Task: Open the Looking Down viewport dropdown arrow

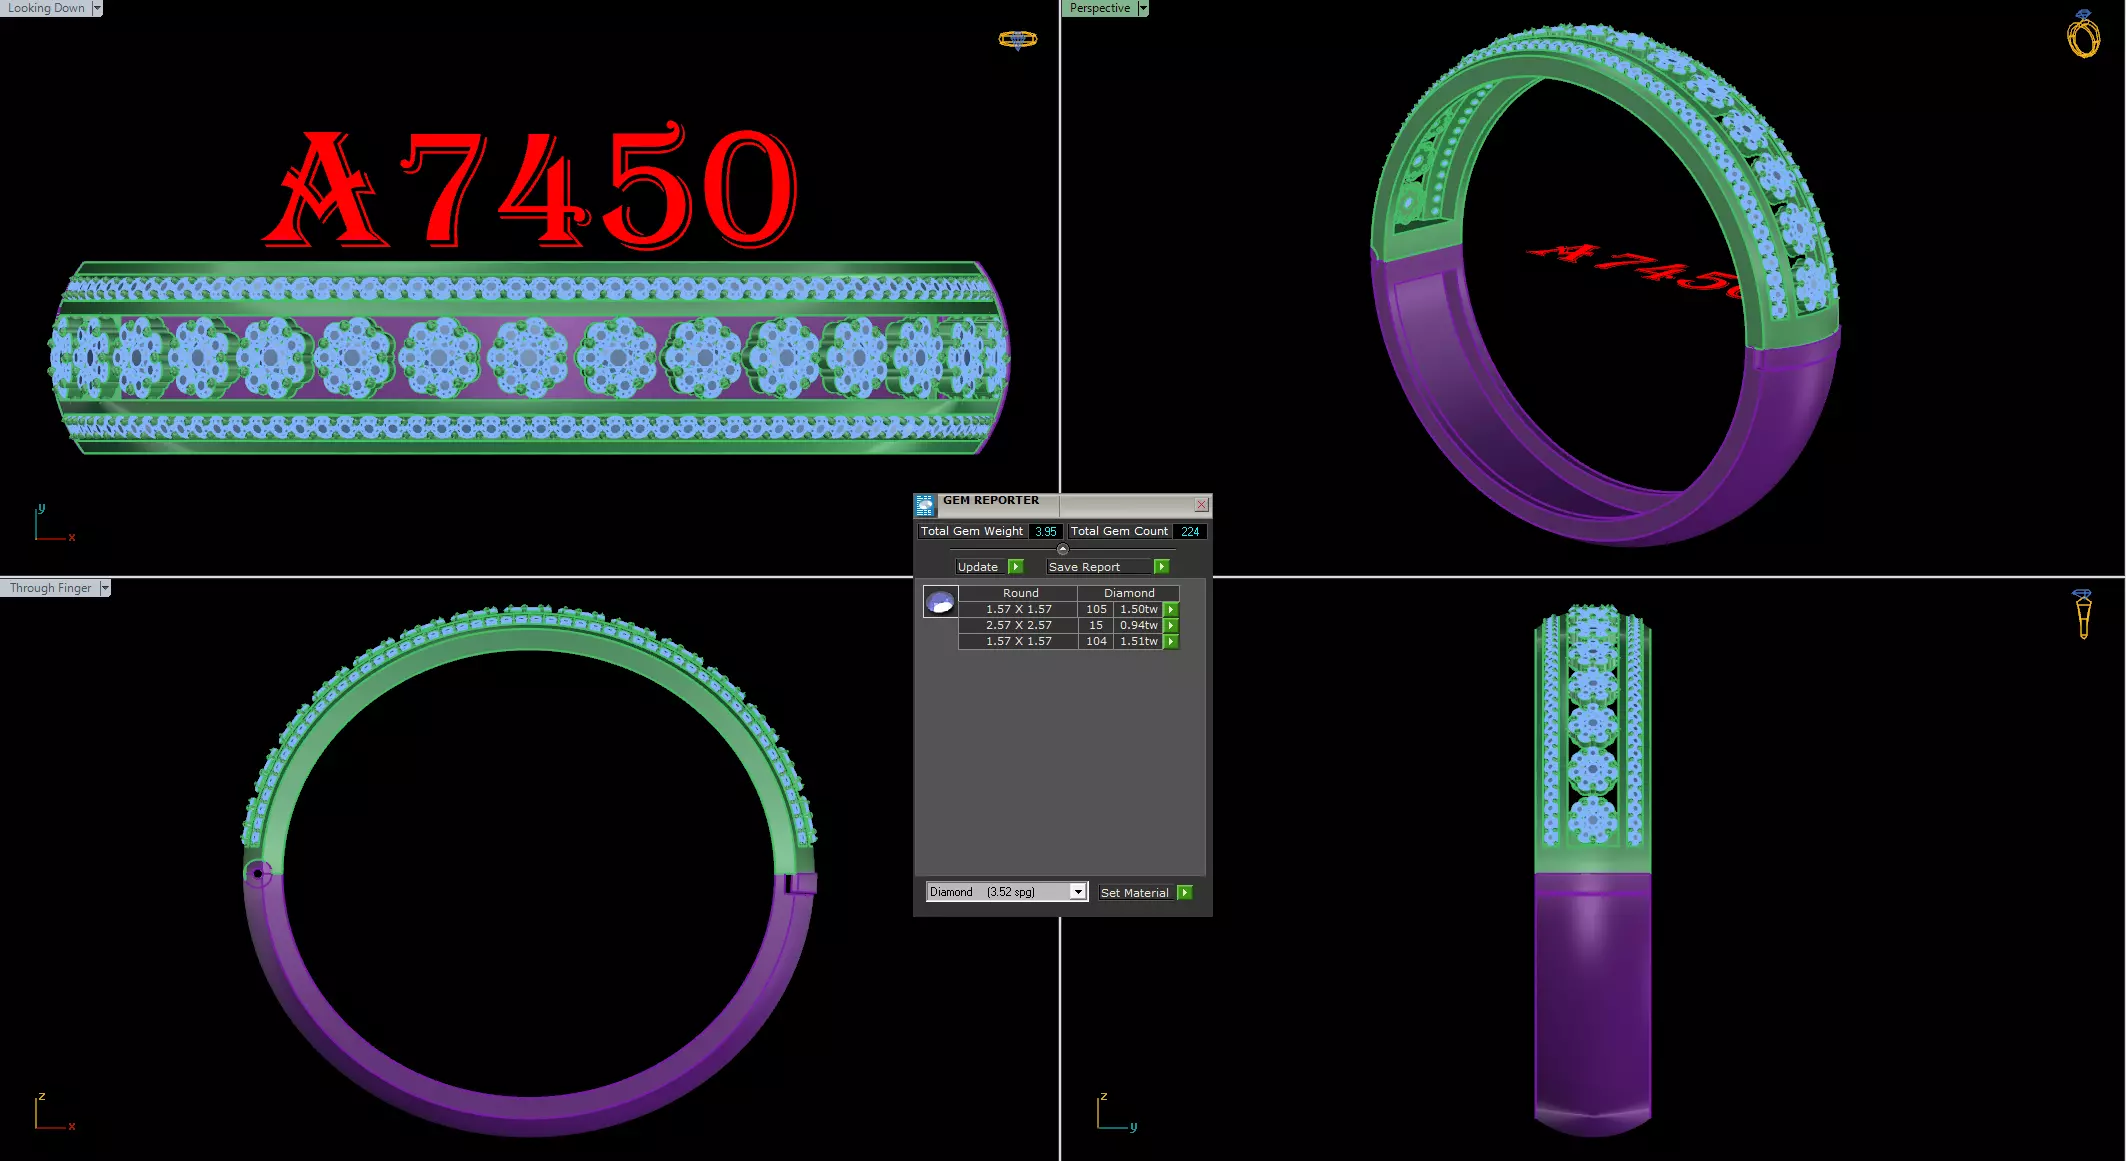Action: click(x=97, y=8)
